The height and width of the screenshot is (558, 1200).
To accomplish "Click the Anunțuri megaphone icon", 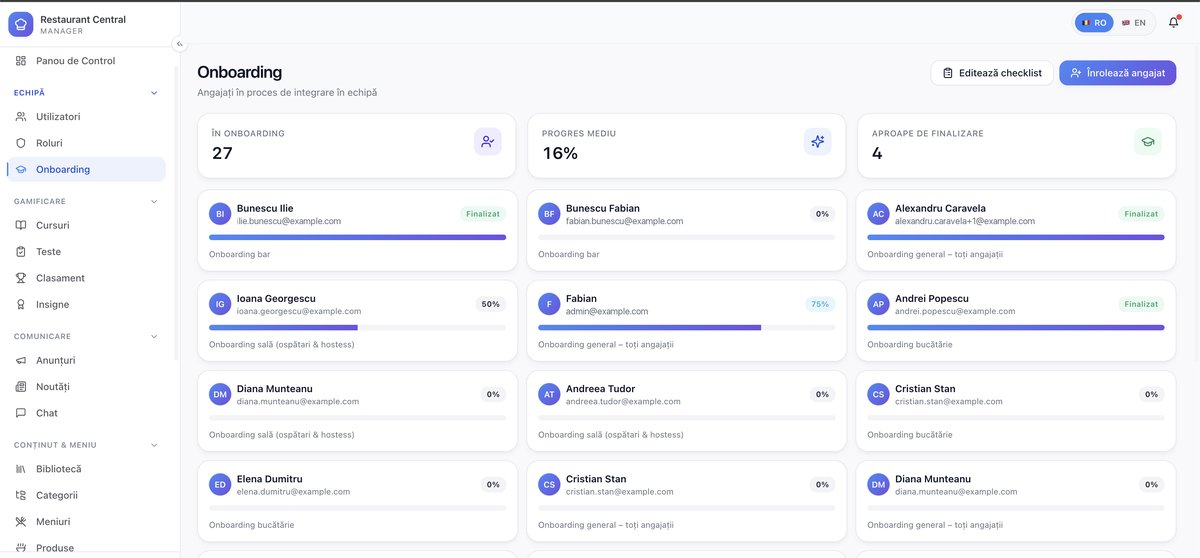I will tap(21, 360).
